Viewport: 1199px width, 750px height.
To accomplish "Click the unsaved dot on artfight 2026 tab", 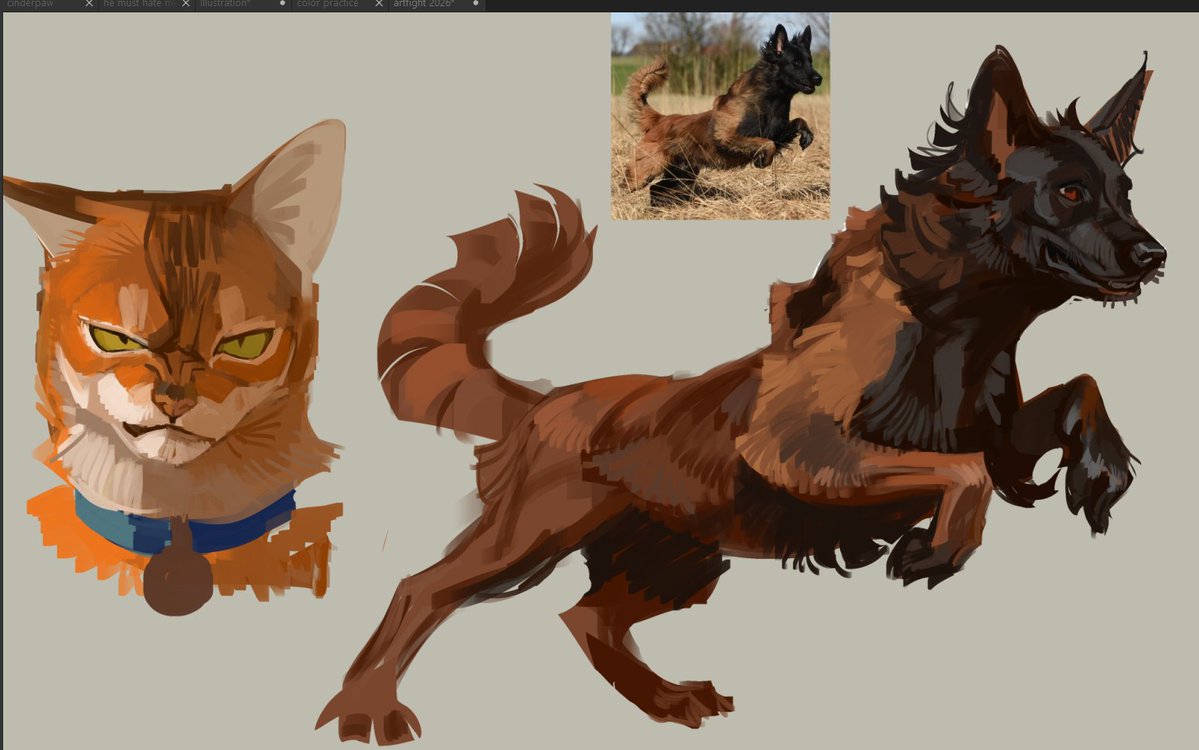I will click(476, 4).
